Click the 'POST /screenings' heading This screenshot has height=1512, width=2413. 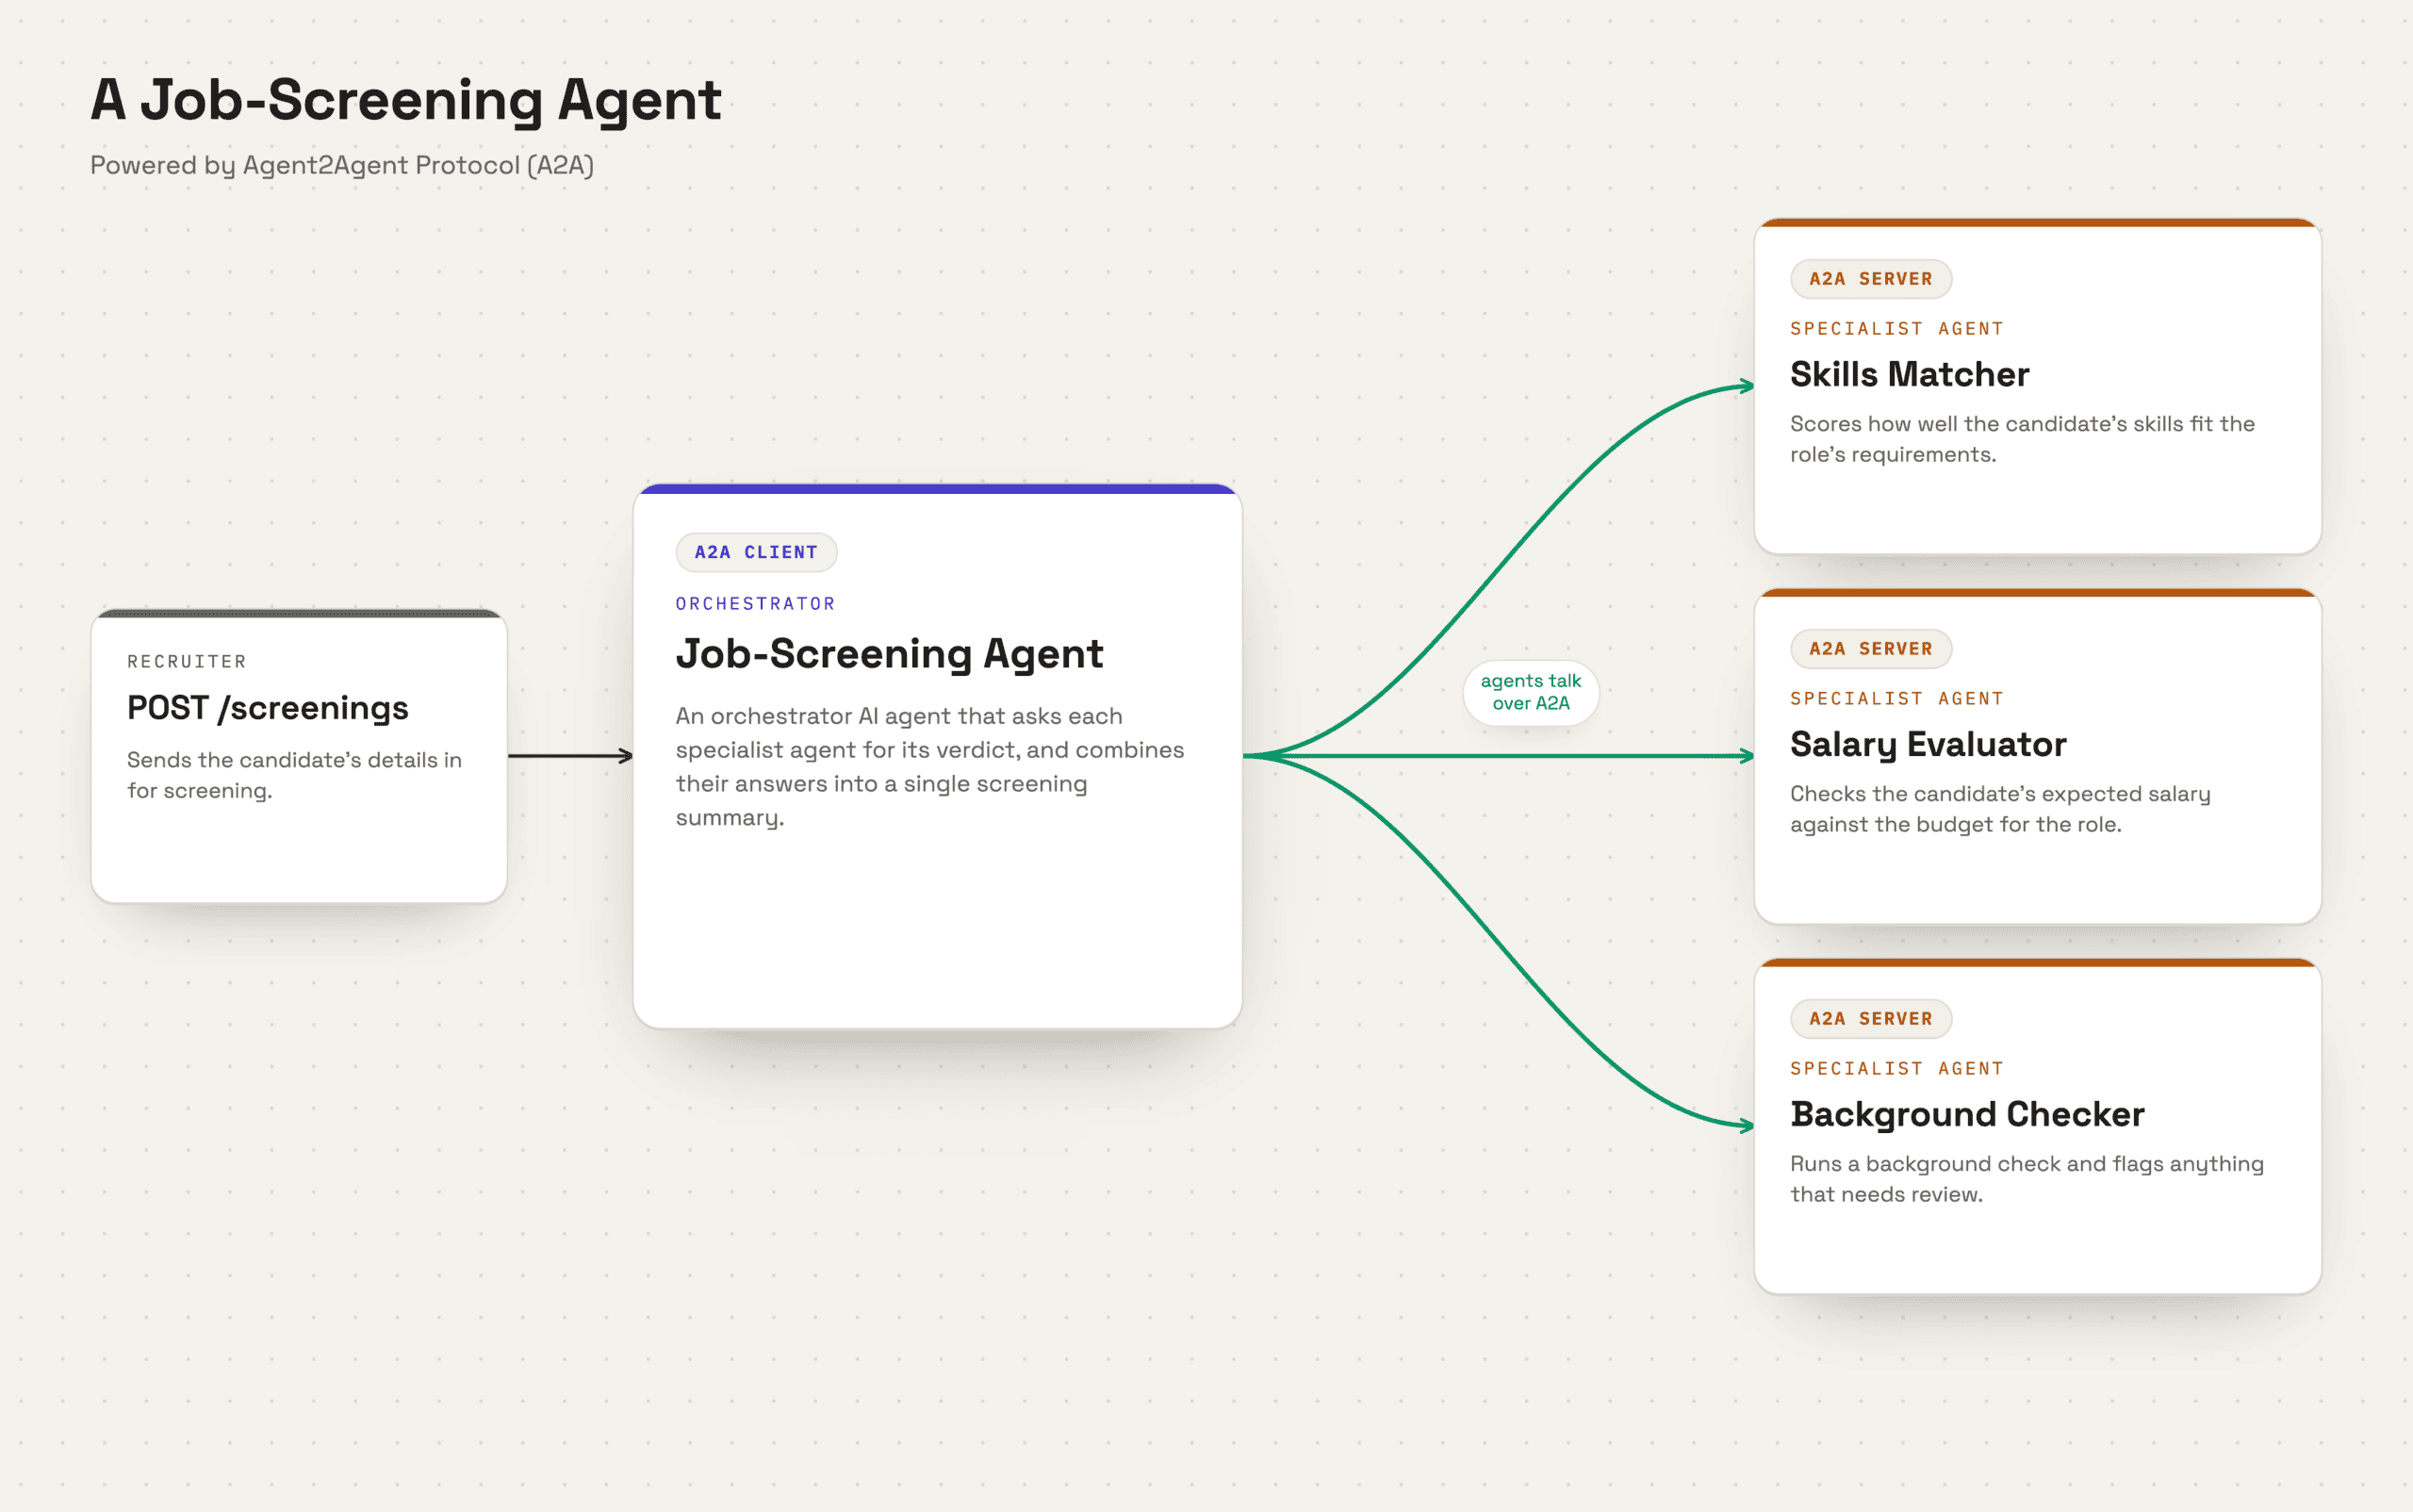tap(268, 708)
